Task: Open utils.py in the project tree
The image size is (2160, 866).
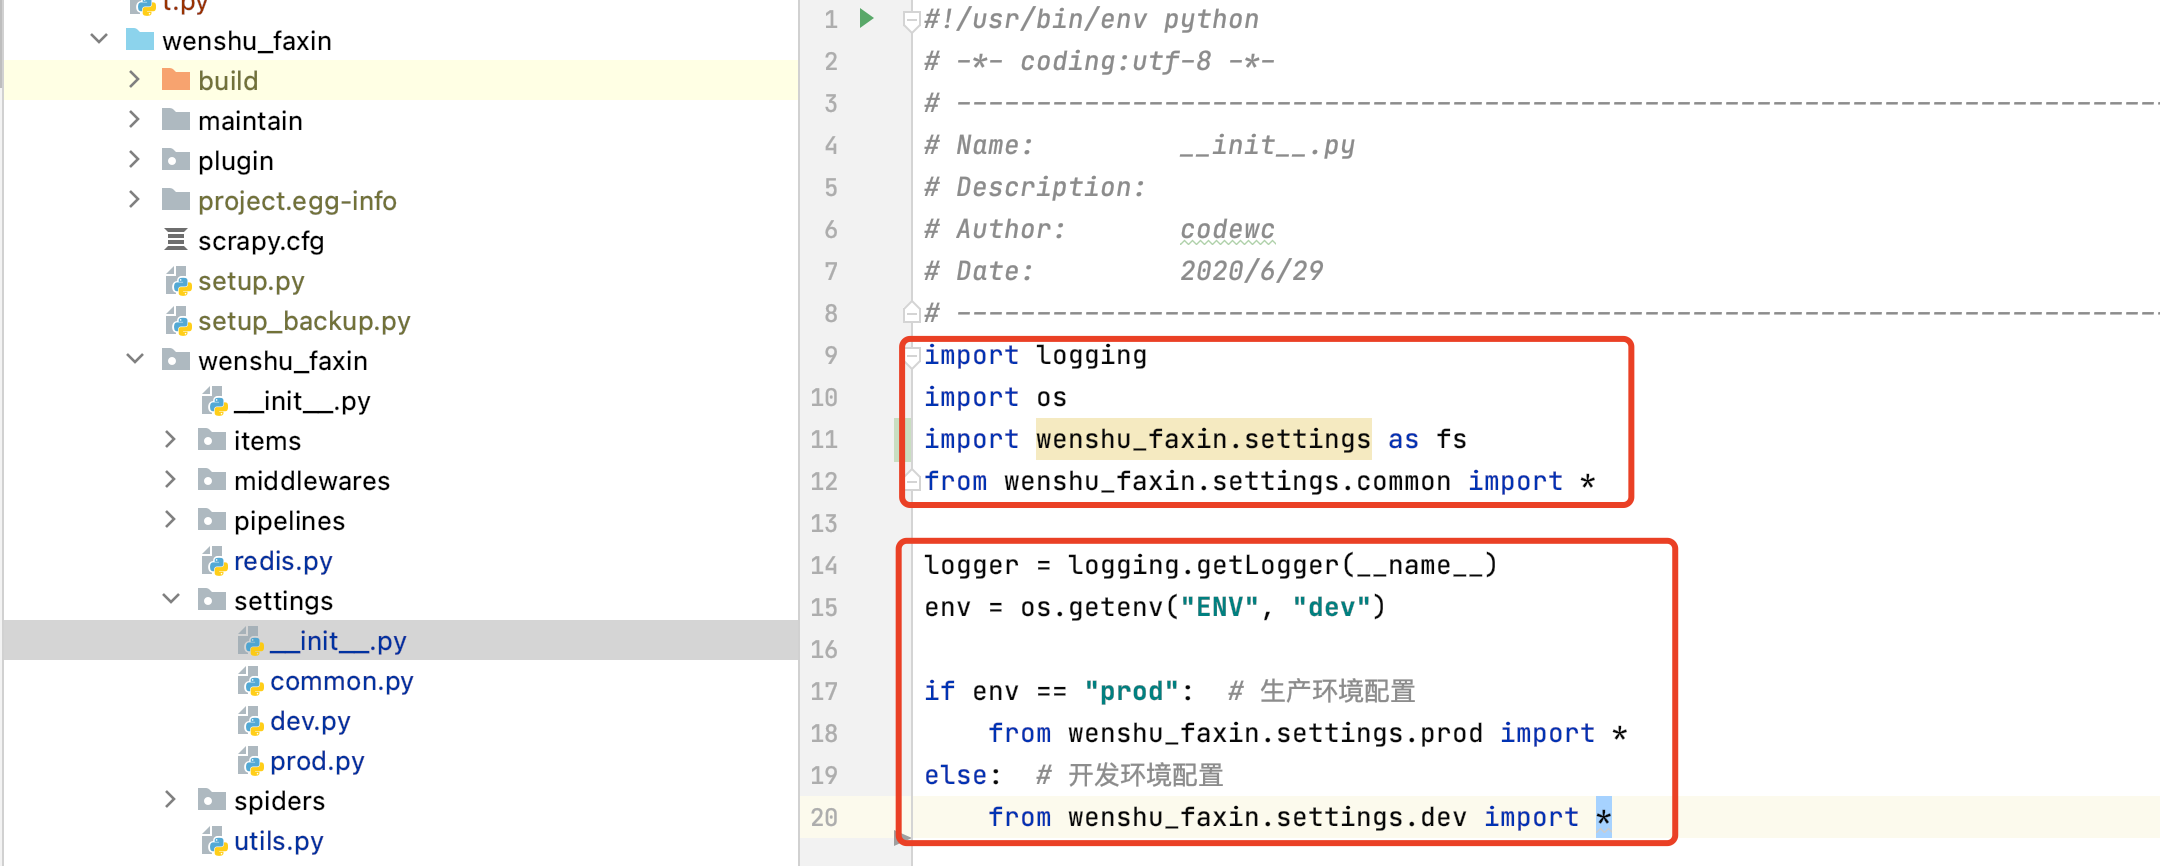Action: [279, 841]
